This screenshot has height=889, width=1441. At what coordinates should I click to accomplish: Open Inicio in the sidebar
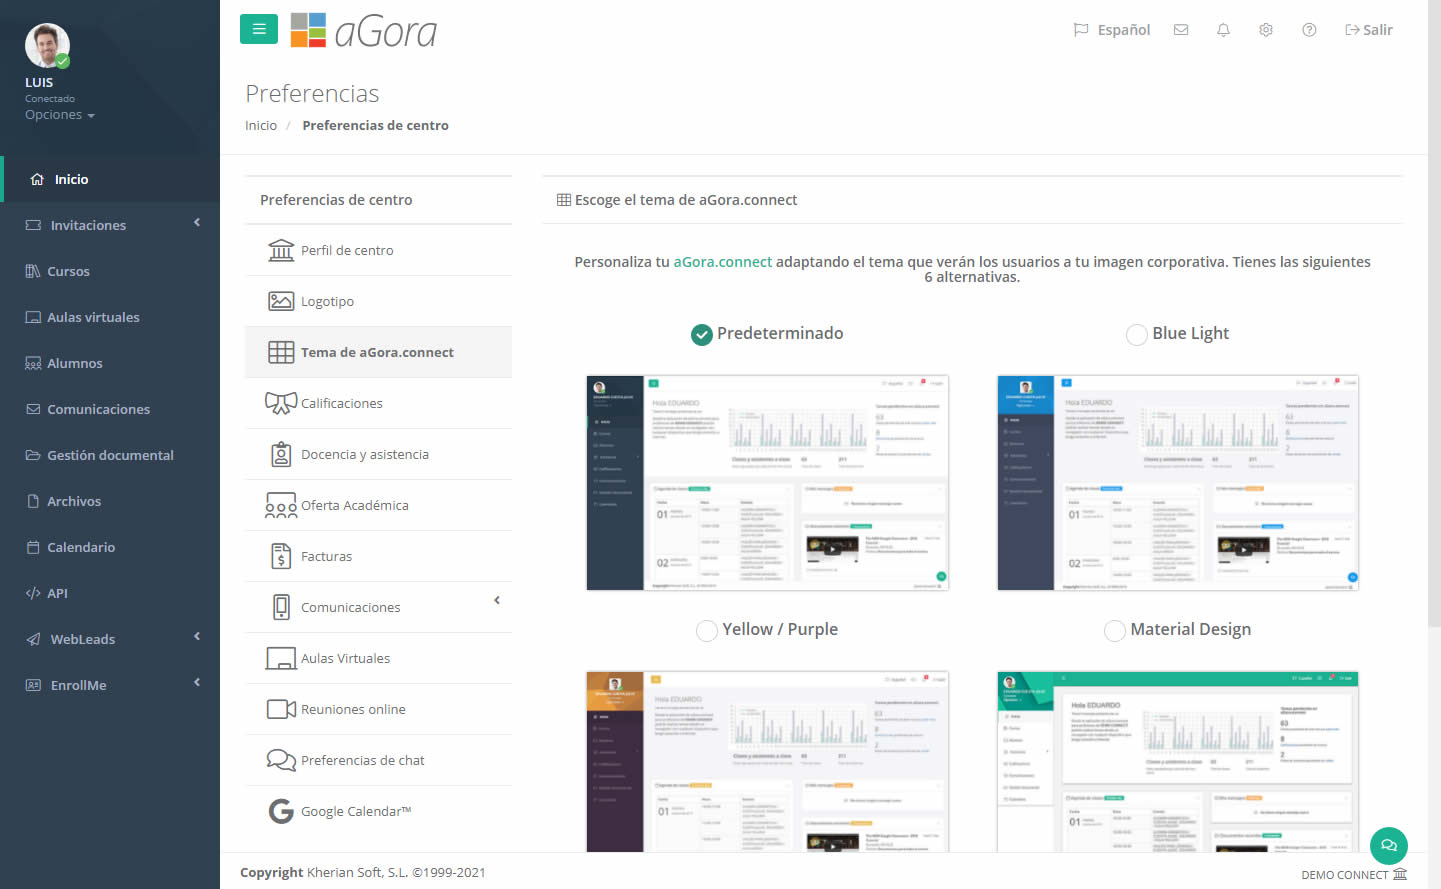tap(110, 179)
